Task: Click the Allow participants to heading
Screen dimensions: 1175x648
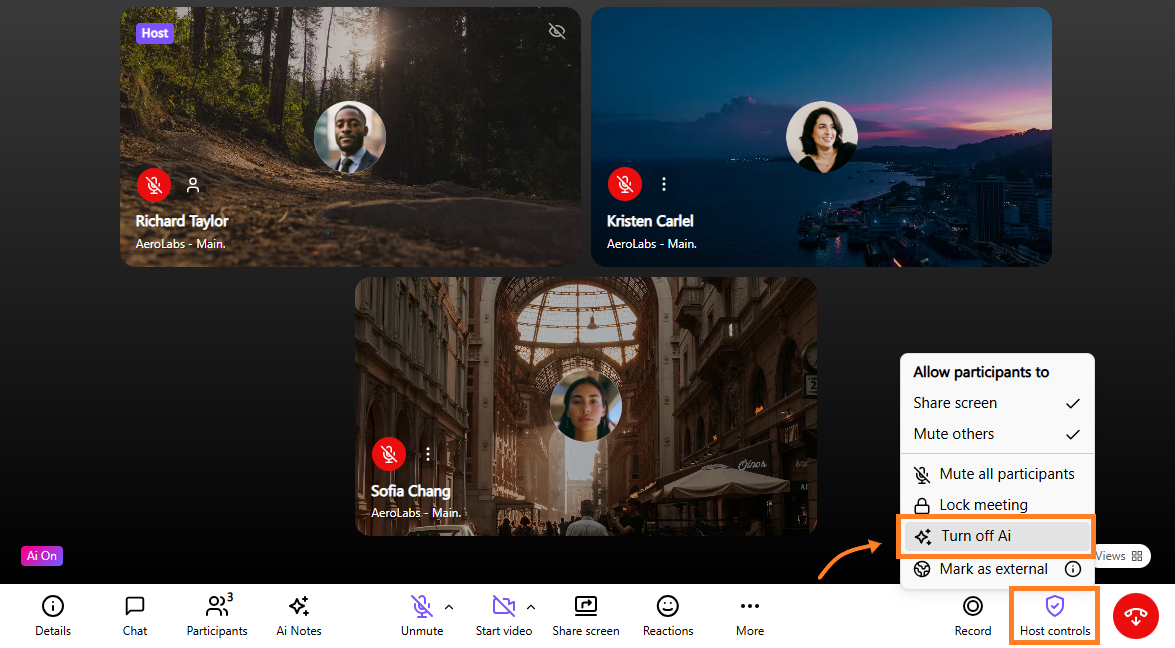Action: [981, 372]
